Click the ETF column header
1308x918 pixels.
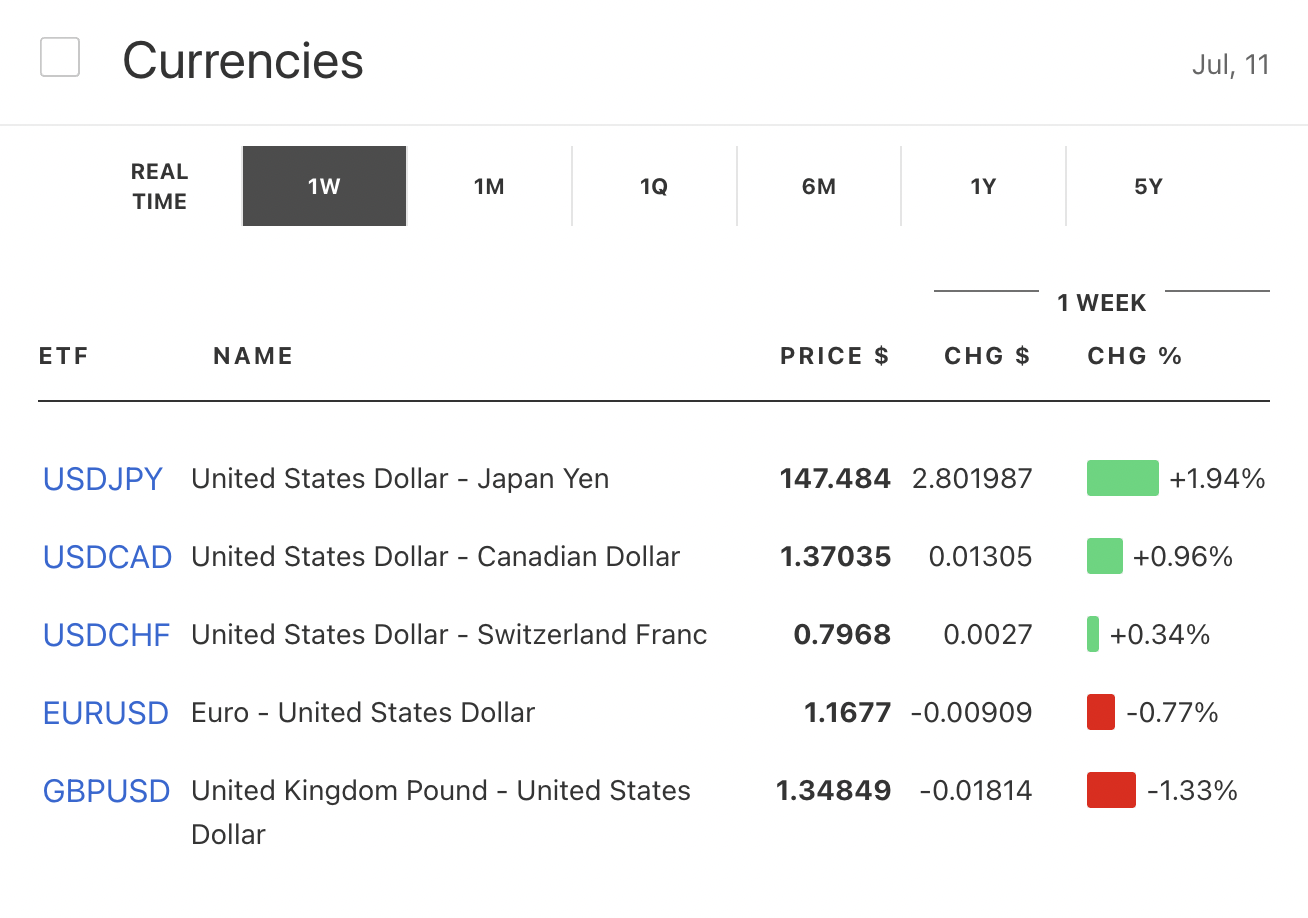tap(64, 356)
